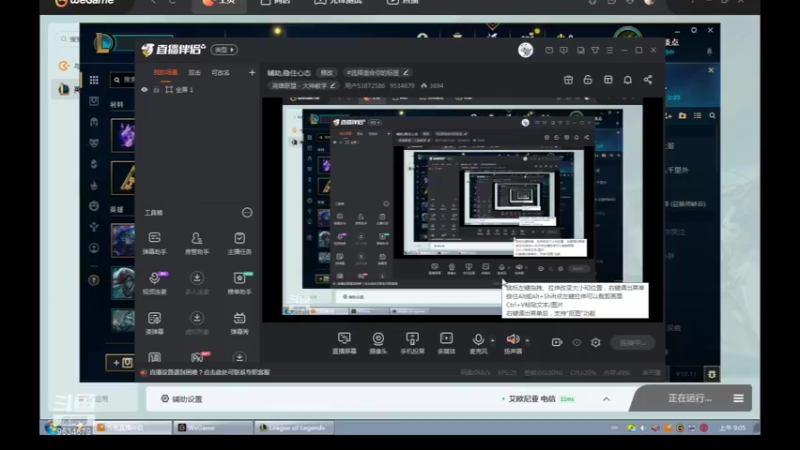Open the mode dropdown next to 直播伴侣 logo
The image size is (800, 450).
(x=224, y=50)
